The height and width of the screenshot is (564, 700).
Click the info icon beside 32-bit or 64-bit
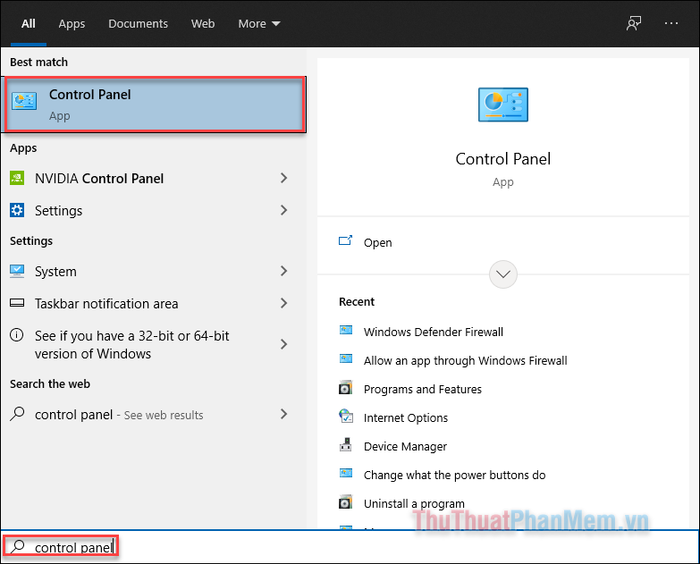(x=17, y=335)
